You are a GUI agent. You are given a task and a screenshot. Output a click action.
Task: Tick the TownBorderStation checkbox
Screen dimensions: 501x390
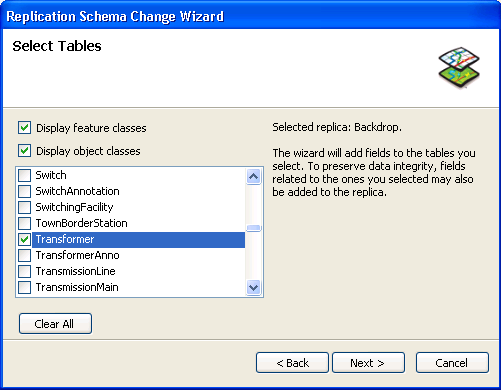point(24,223)
